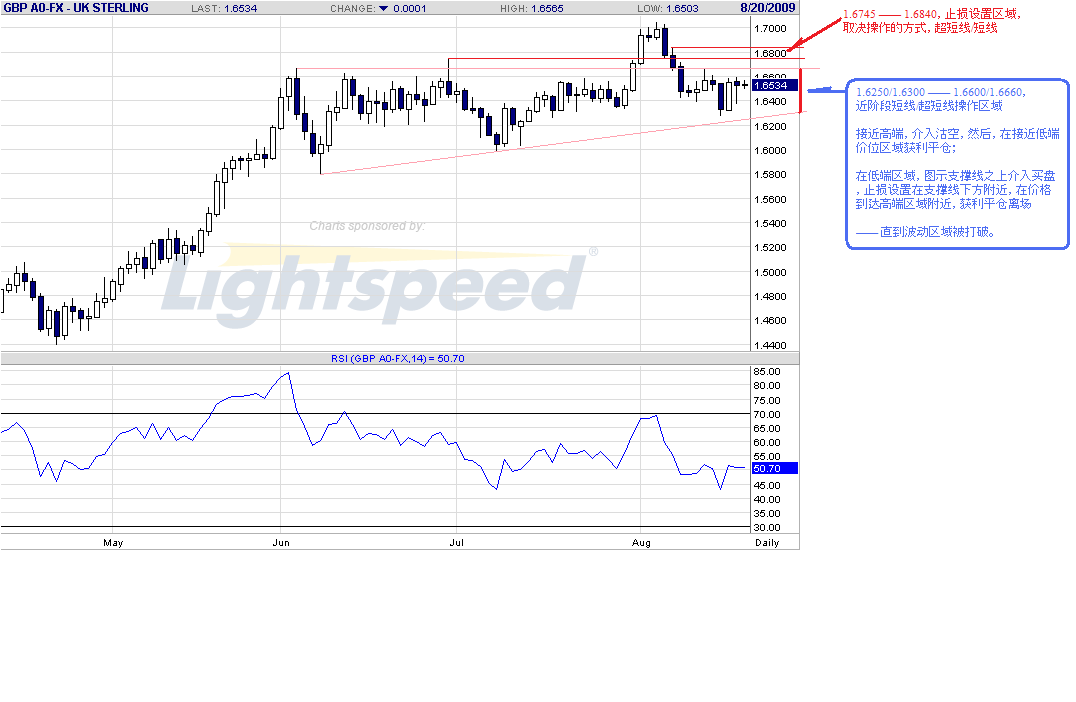The width and height of the screenshot is (1076, 702).
Task: Click the RSI 70.00 axis label
Action: [767, 414]
